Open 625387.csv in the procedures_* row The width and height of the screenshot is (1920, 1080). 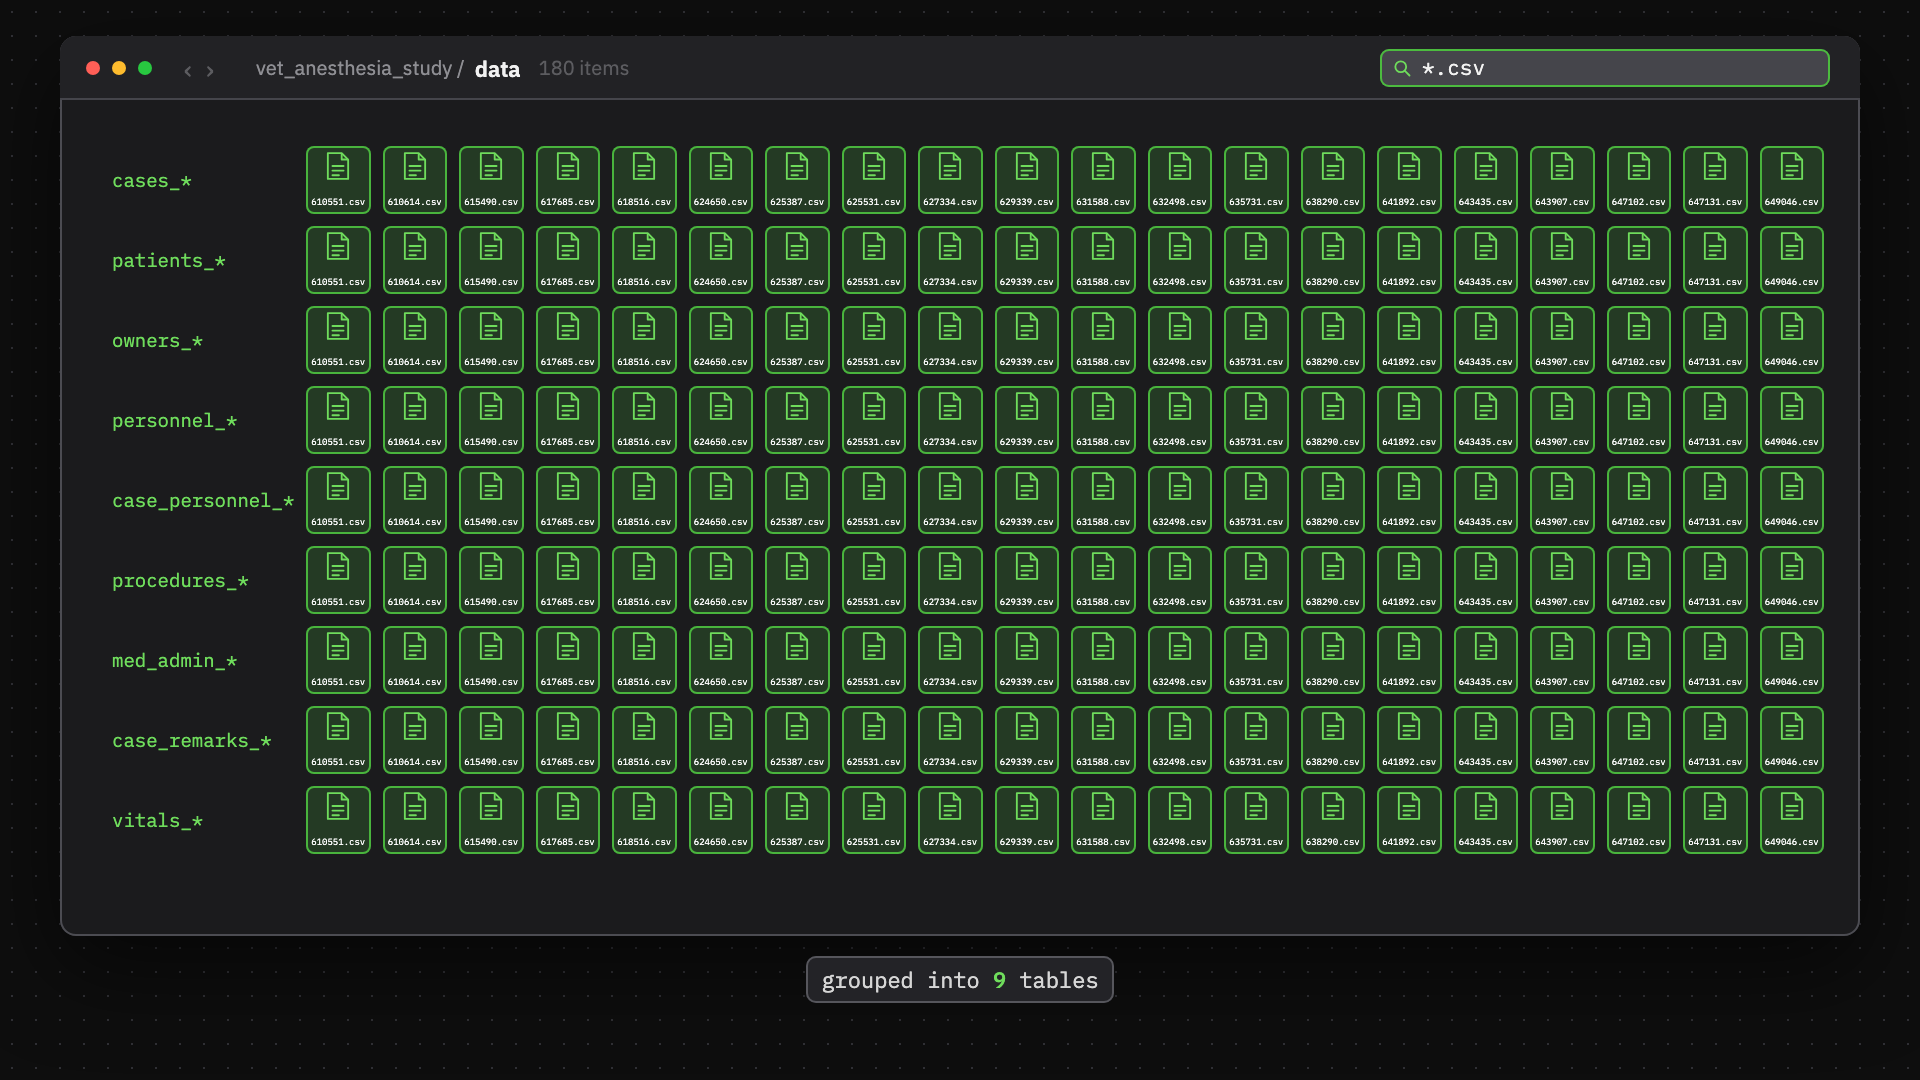797,580
